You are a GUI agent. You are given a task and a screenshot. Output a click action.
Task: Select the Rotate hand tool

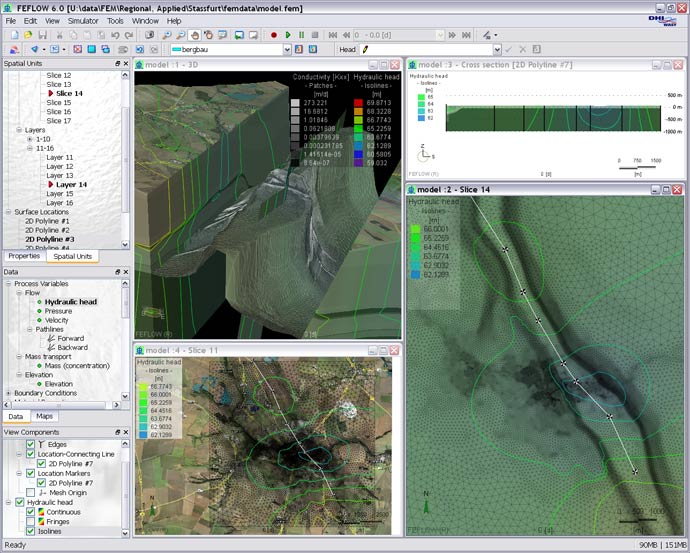[x=208, y=35]
